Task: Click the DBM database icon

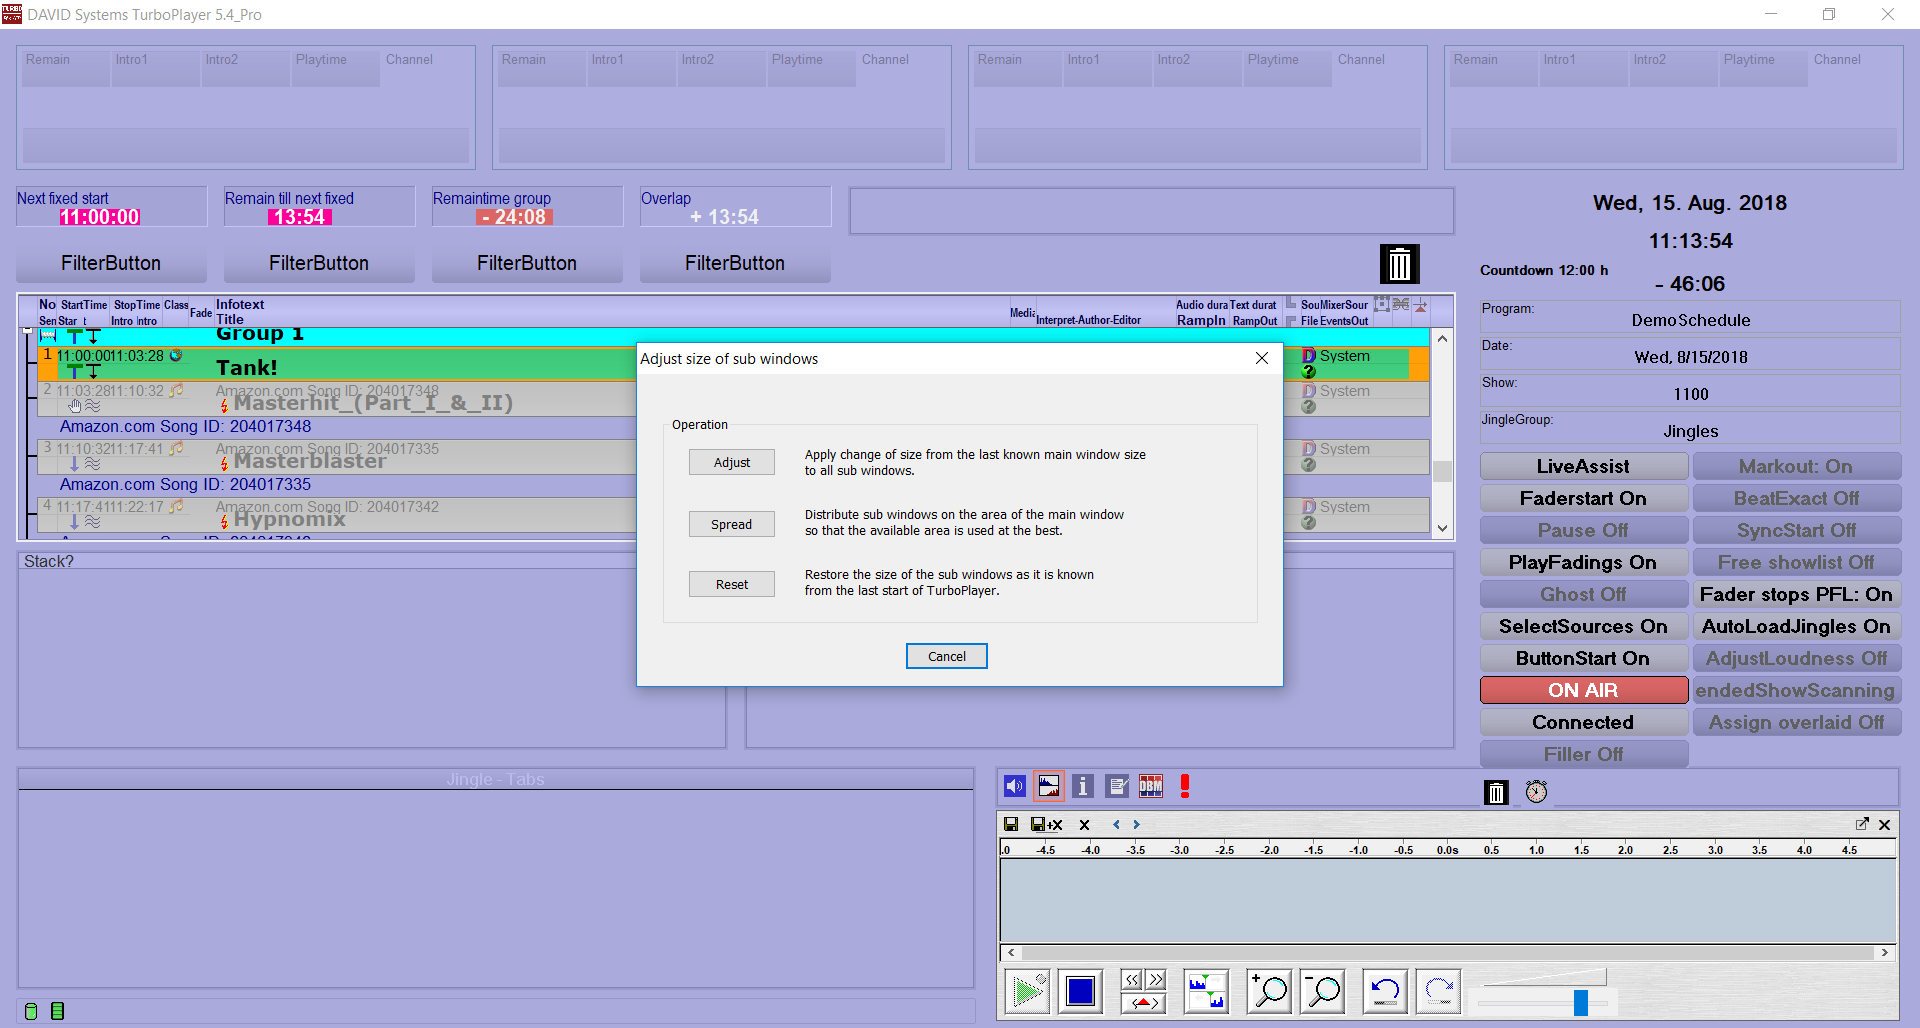Action: click(1151, 787)
